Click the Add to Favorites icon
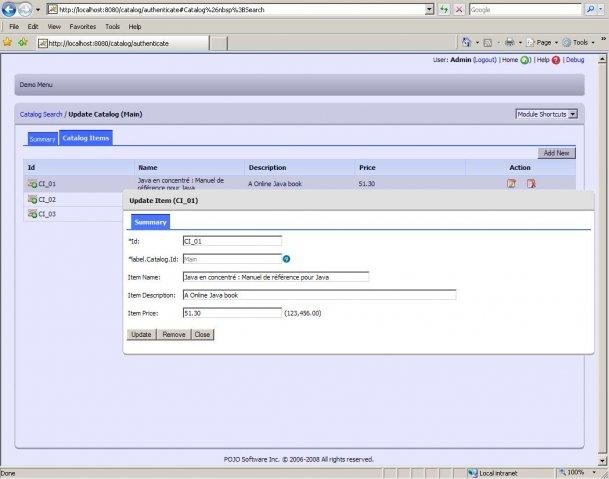Viewport: 609px width, 479px height. [x=23, y=42]
